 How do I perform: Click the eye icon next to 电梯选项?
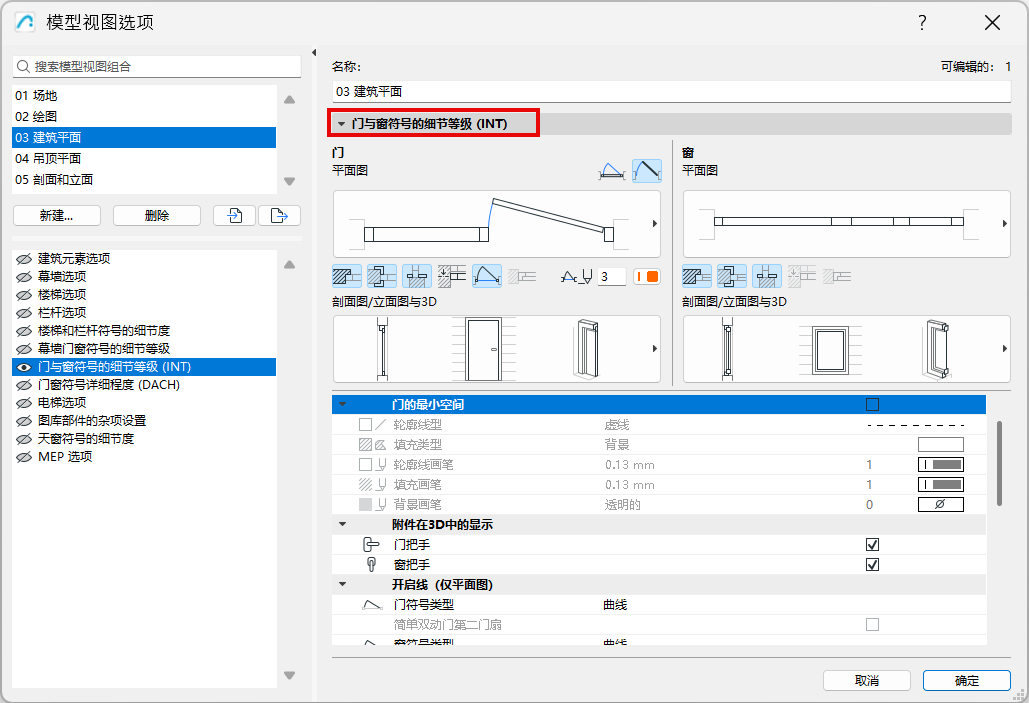coord(24,402)
